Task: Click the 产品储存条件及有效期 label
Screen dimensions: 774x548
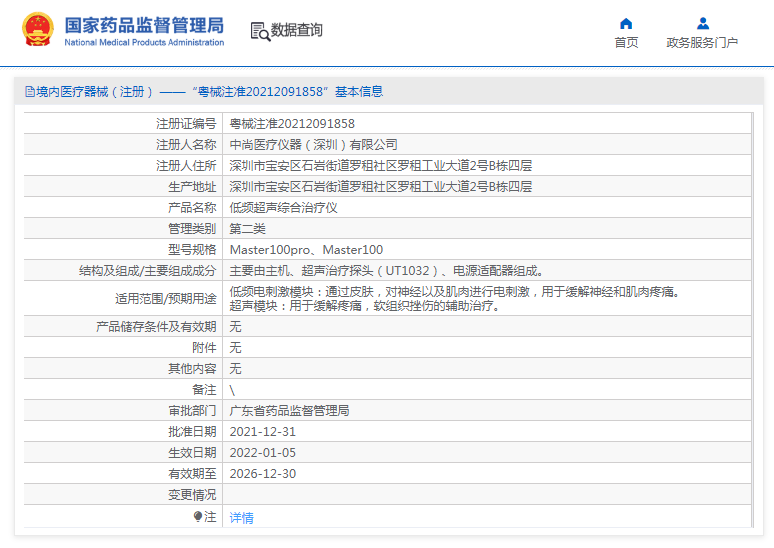Action: tap(156, 326)
